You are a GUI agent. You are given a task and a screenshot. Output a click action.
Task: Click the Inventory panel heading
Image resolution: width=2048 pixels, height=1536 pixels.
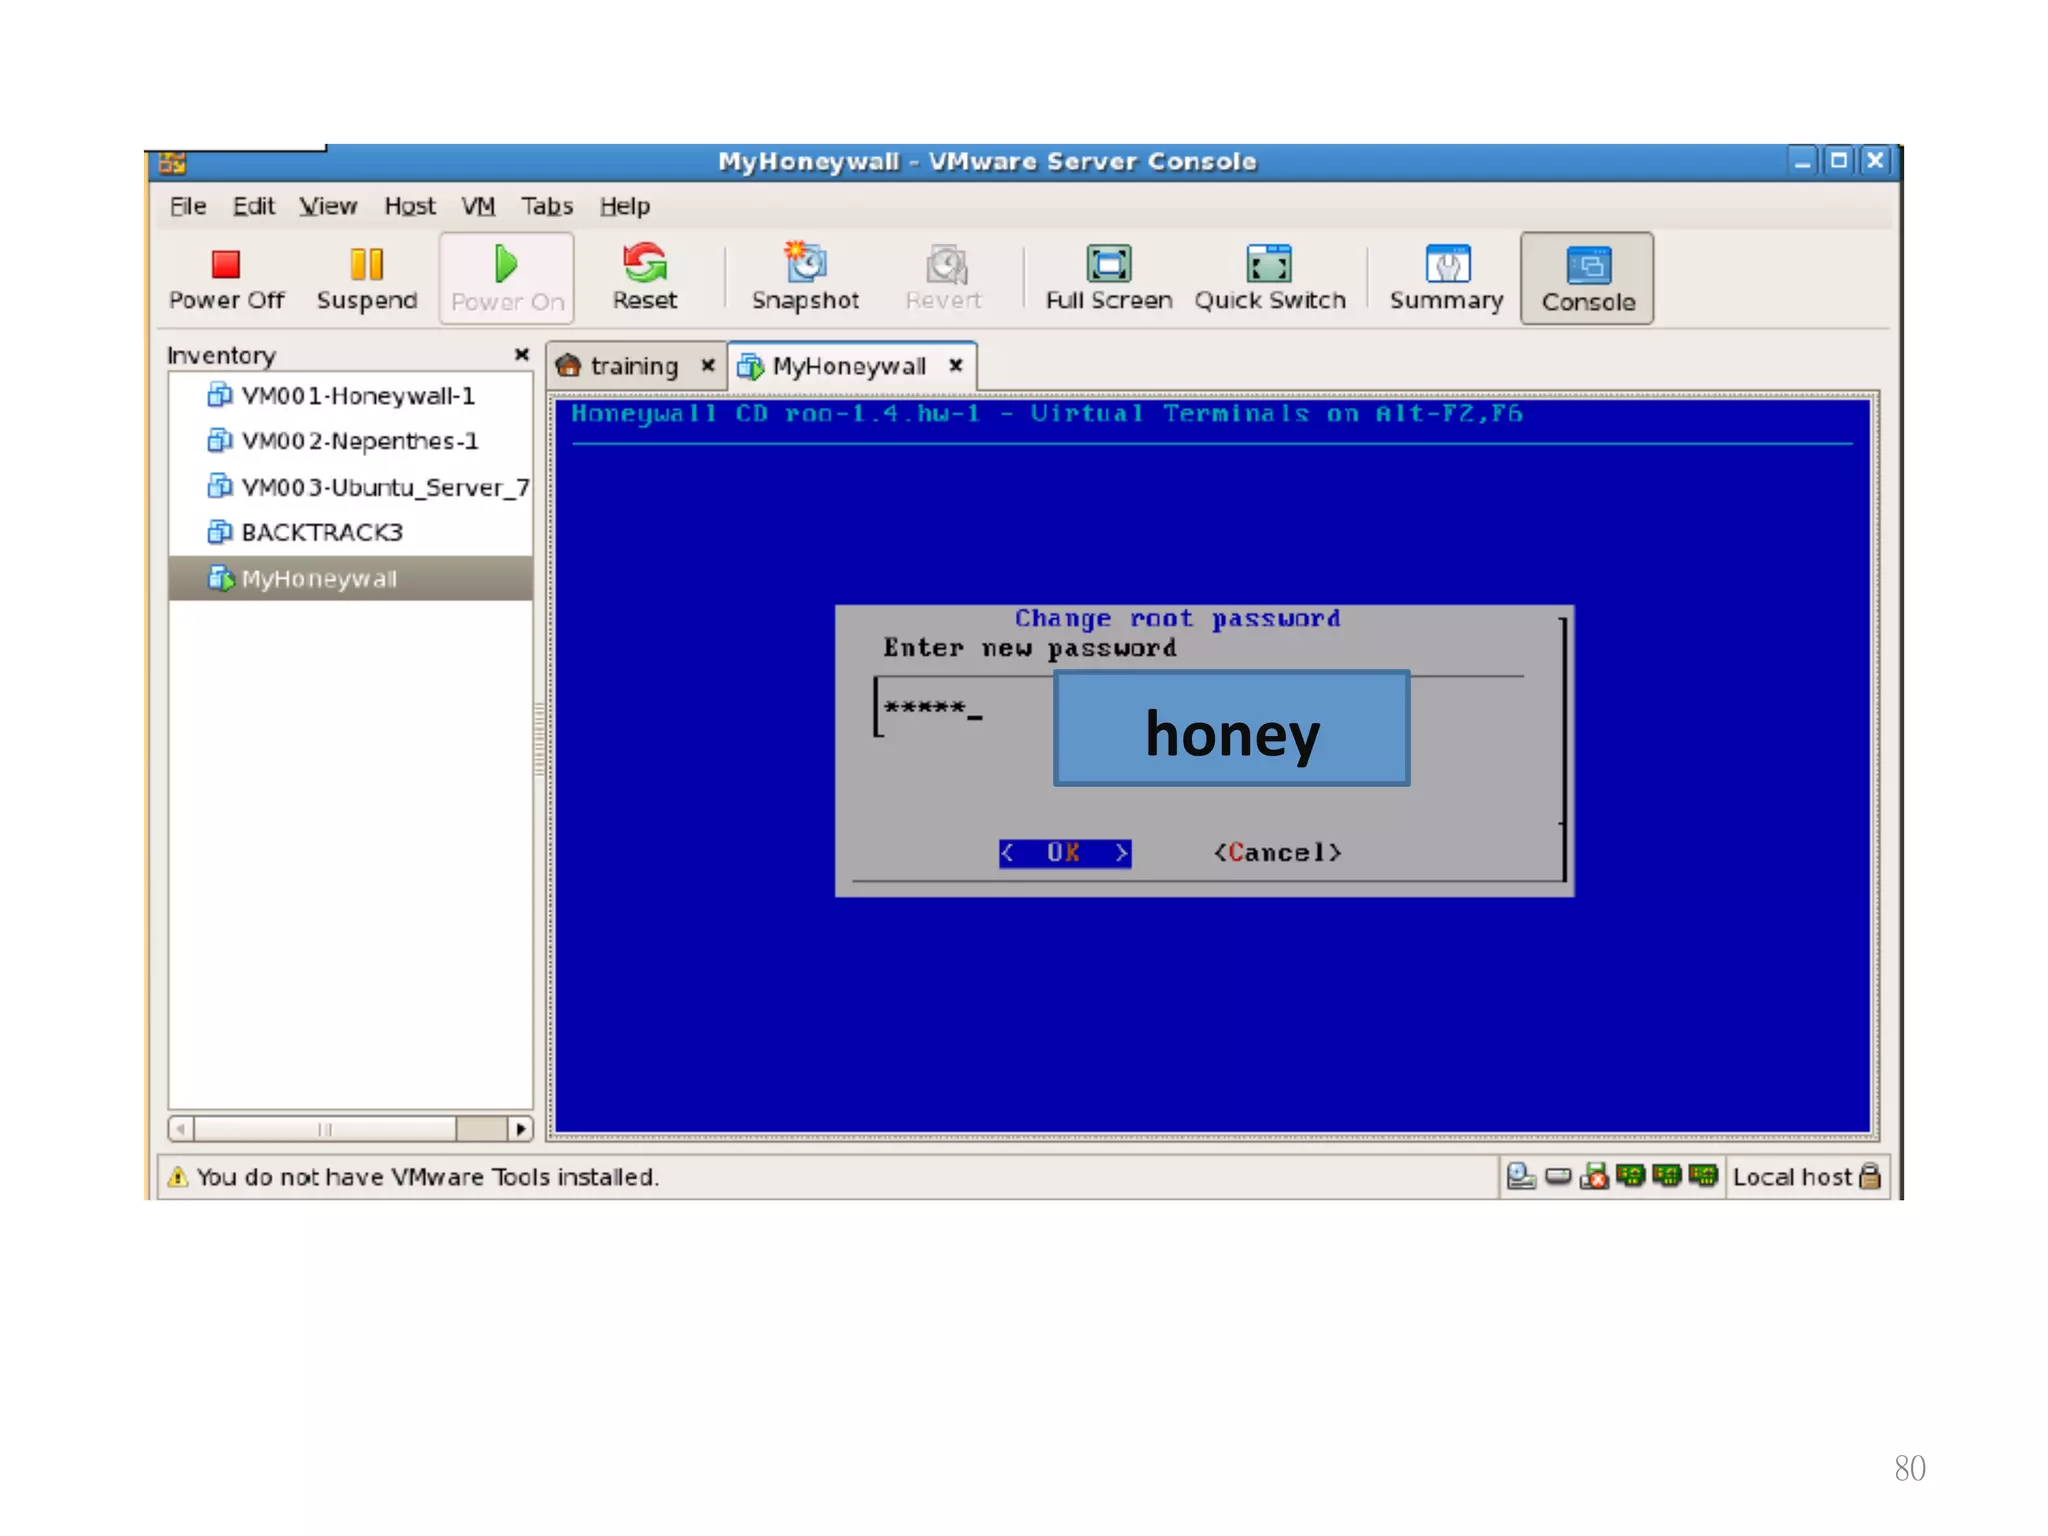221,356
